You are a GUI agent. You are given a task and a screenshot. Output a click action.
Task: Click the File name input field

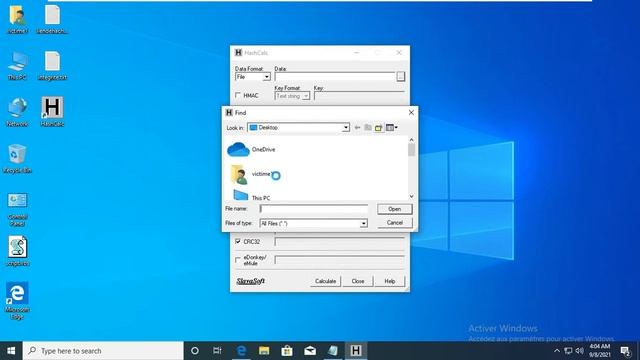point(313,209)
